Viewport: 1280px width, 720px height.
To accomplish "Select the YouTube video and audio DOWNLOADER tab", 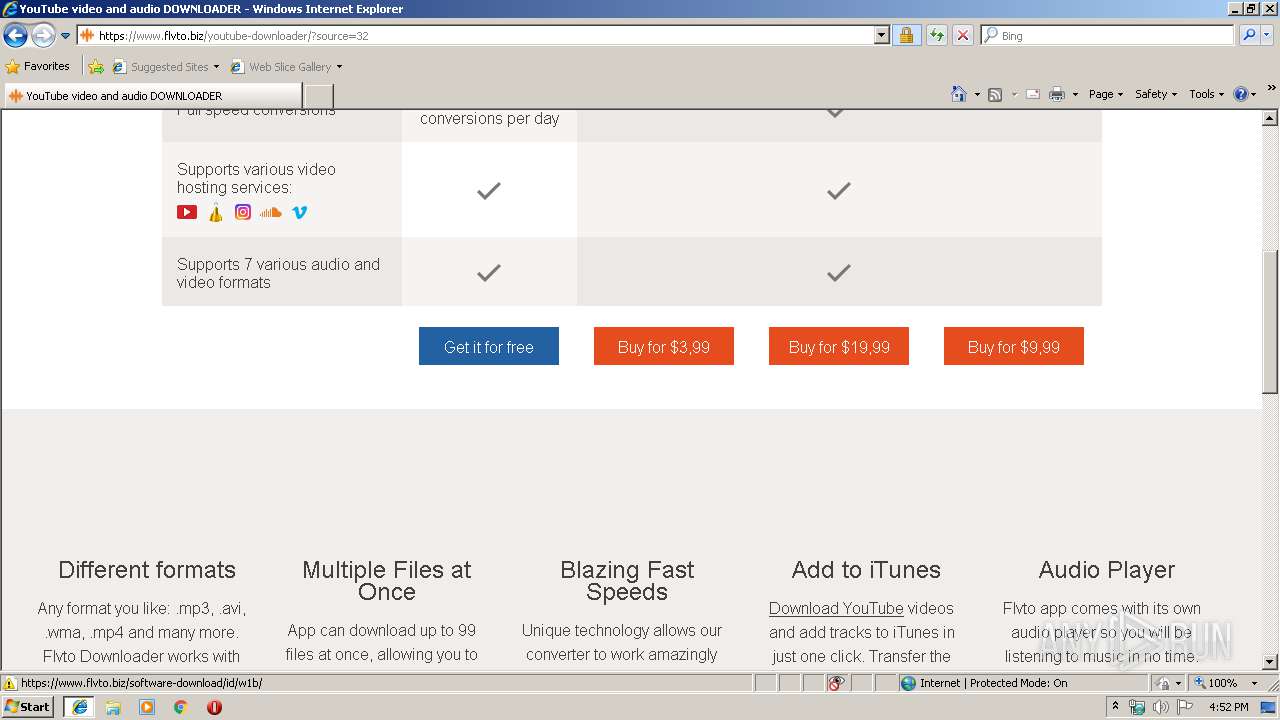I will coord(152,96).
